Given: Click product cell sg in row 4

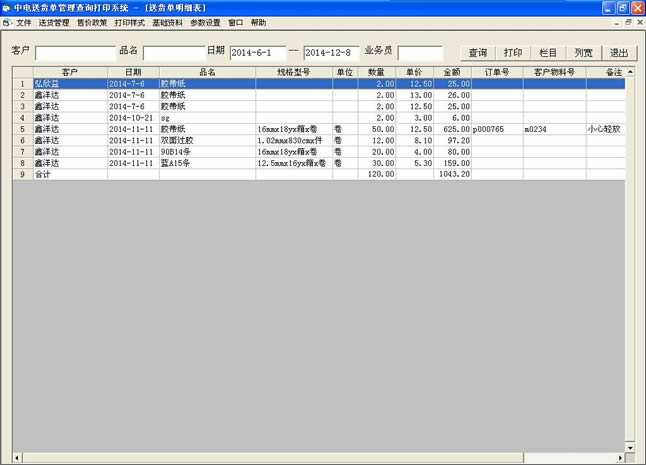Looking at the screenshot, I should (x=207, y=118).
